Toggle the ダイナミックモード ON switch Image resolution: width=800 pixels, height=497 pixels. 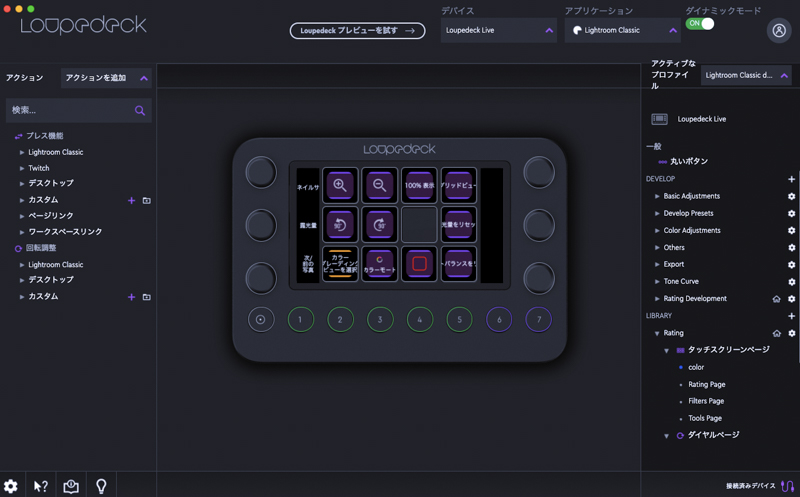click(699, 23)
